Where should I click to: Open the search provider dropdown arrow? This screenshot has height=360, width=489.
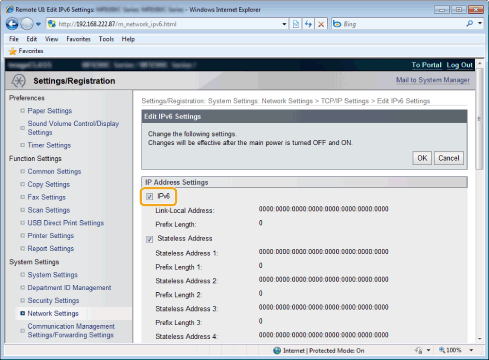[480, 23]
